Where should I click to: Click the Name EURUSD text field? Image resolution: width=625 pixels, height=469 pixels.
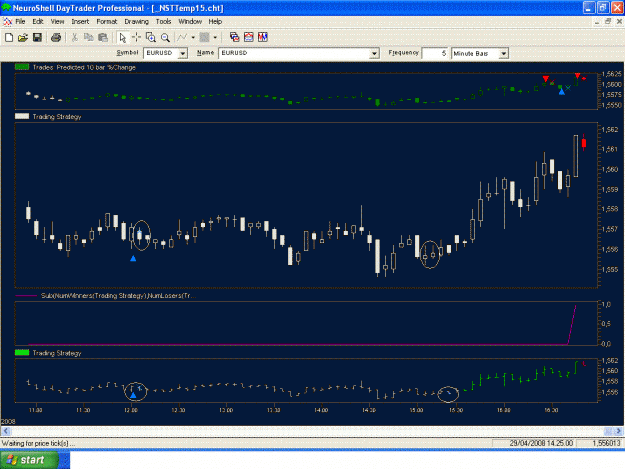tap(294, 53)
